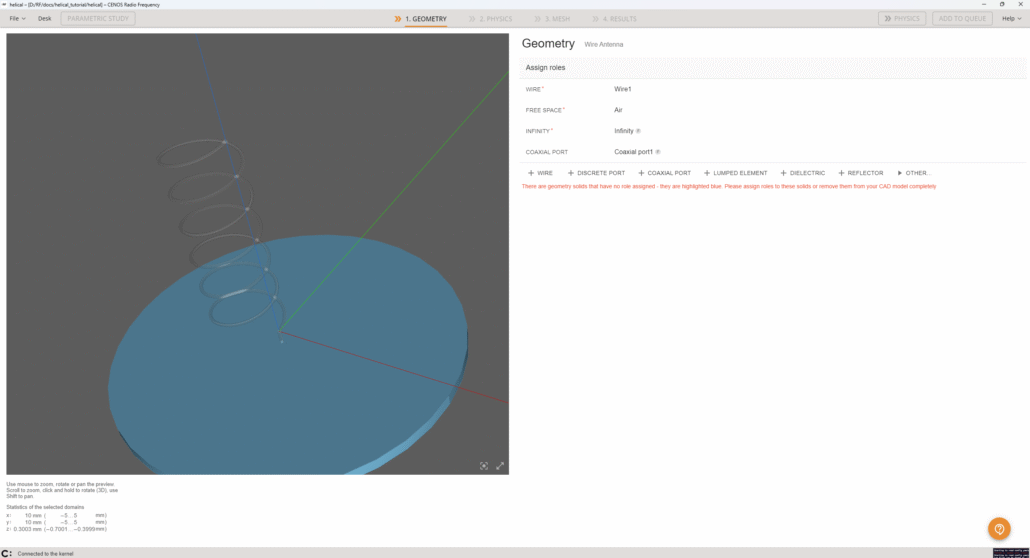Click the Parametric Study button
The width and height of the screenshot is (1030, 558).
(98, 18)
